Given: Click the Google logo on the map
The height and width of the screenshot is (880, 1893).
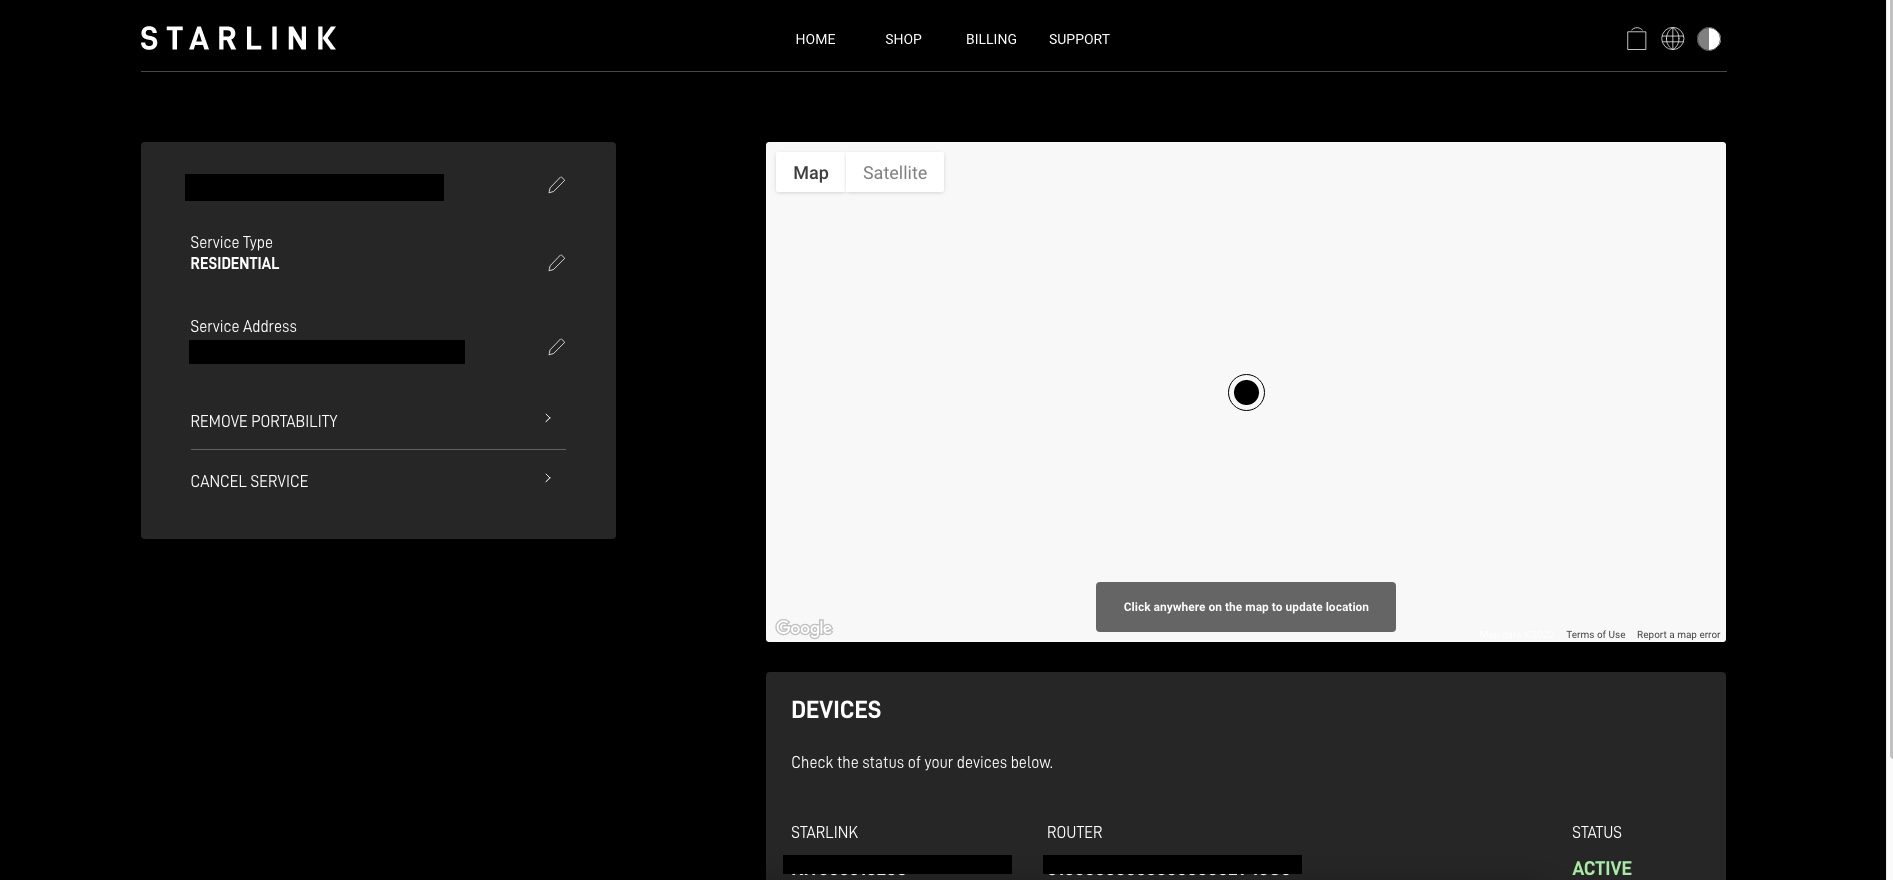Looking at the screenshot, I should (x=804, y=628).
